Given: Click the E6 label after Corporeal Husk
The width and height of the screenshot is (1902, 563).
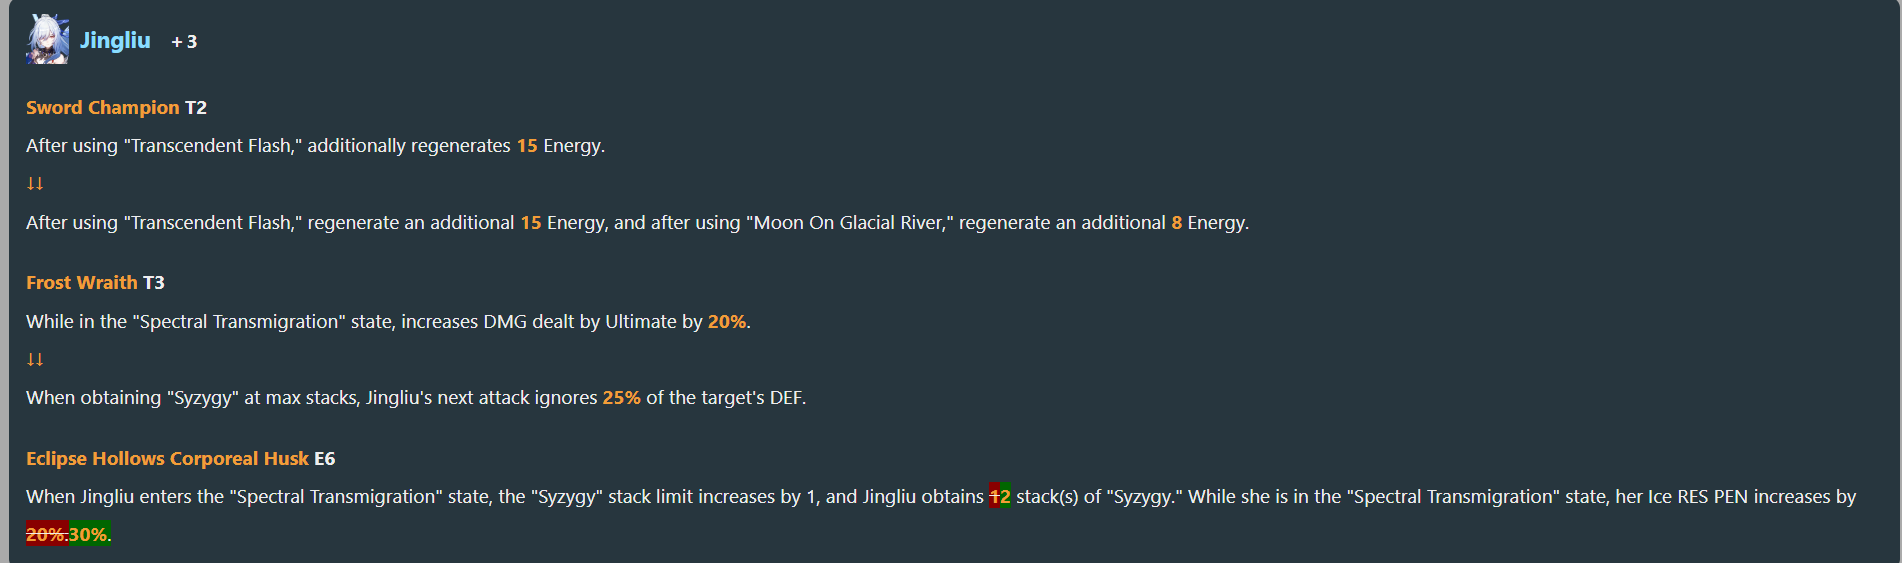Looking at the screenshot, I should [x=325, y=458].
